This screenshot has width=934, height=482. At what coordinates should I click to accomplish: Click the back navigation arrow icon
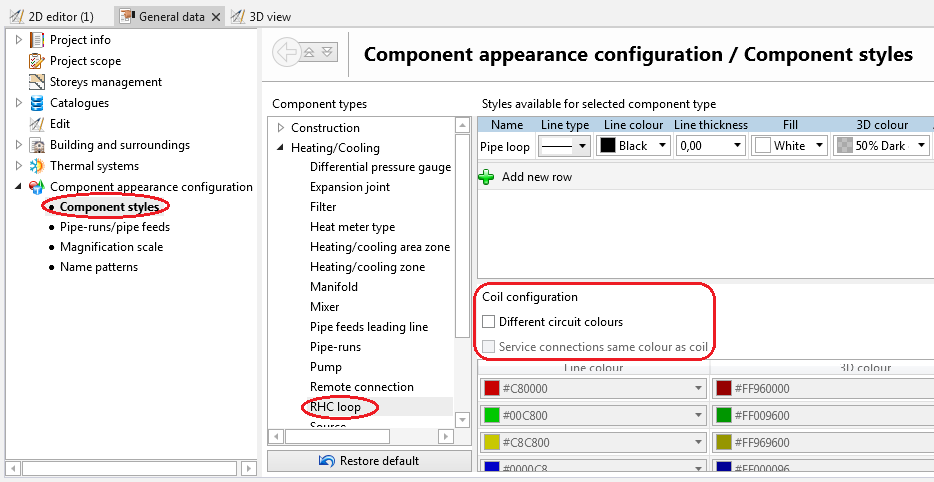point(286,52)
